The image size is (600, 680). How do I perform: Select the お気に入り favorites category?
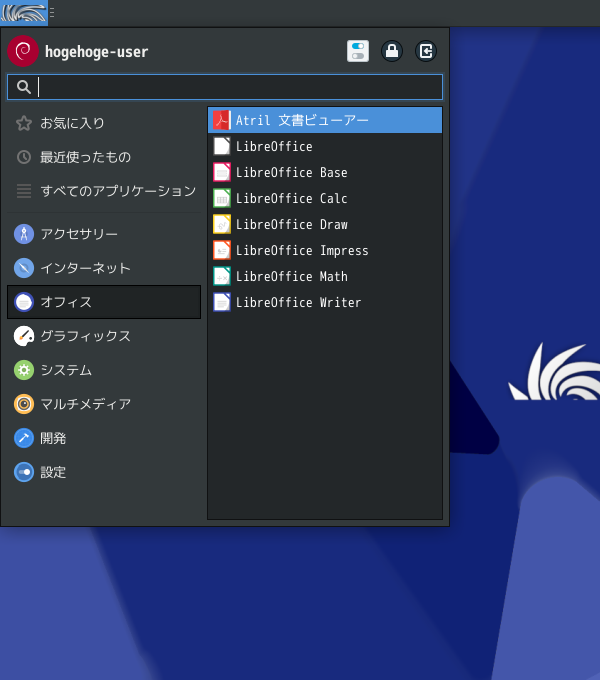pos(104,123)
